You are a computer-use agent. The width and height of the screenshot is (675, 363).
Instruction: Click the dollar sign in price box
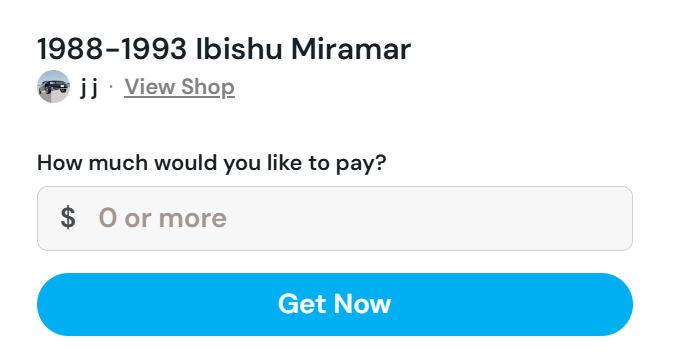pyautogui.click(x=68, y=217)
